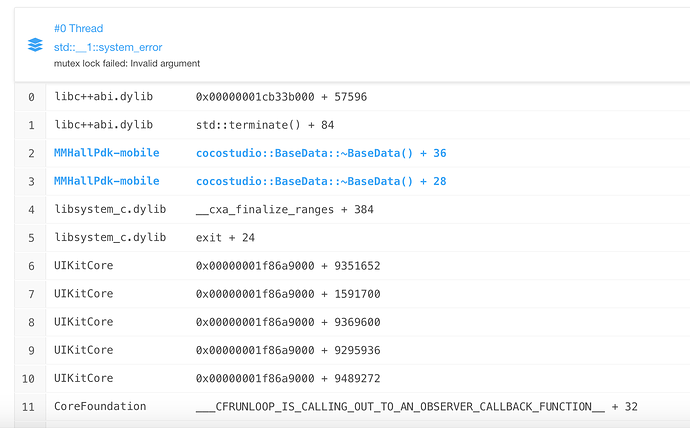
Task: Click the std::__1::system_error exception title
Action: pyautogui.click(x=108, y=47)
